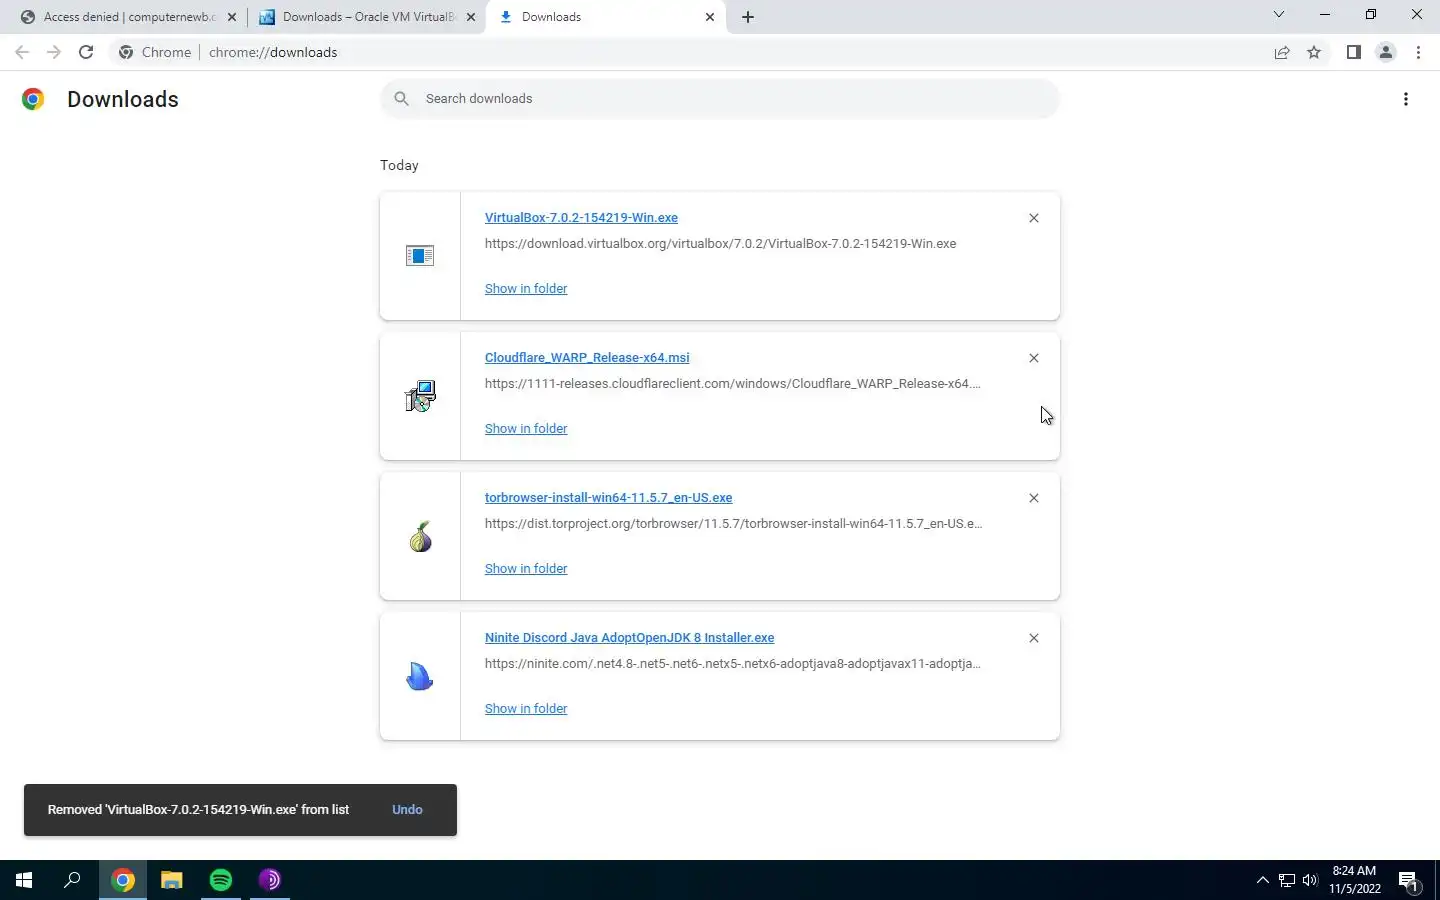The height and width of the screenshot is (900, 1440).
Task: Click Chrome icon in the taskbar
Action: tap(123, 880)
